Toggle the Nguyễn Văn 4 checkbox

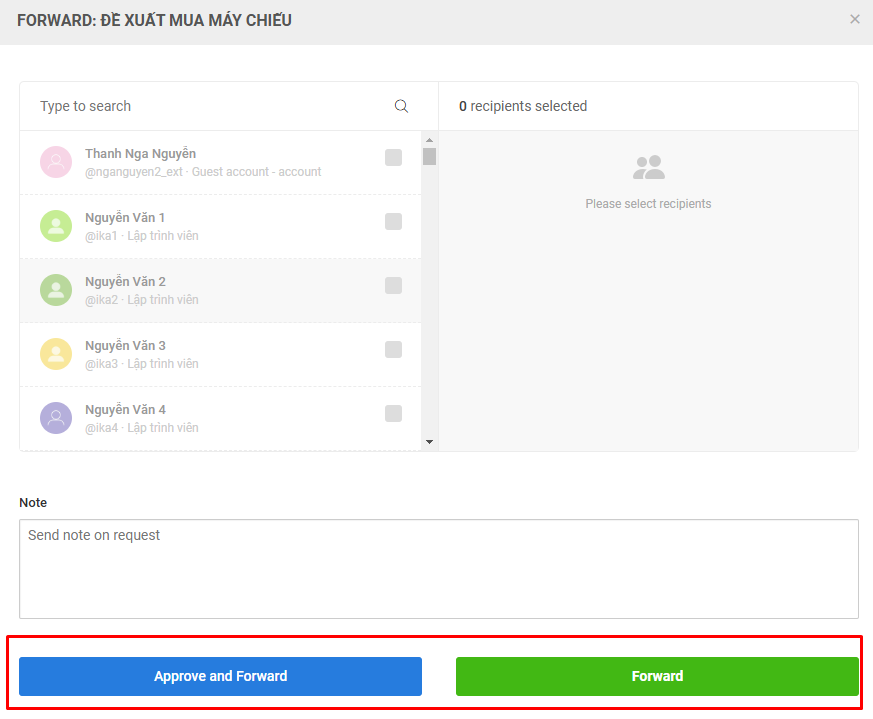coord(394,413)
